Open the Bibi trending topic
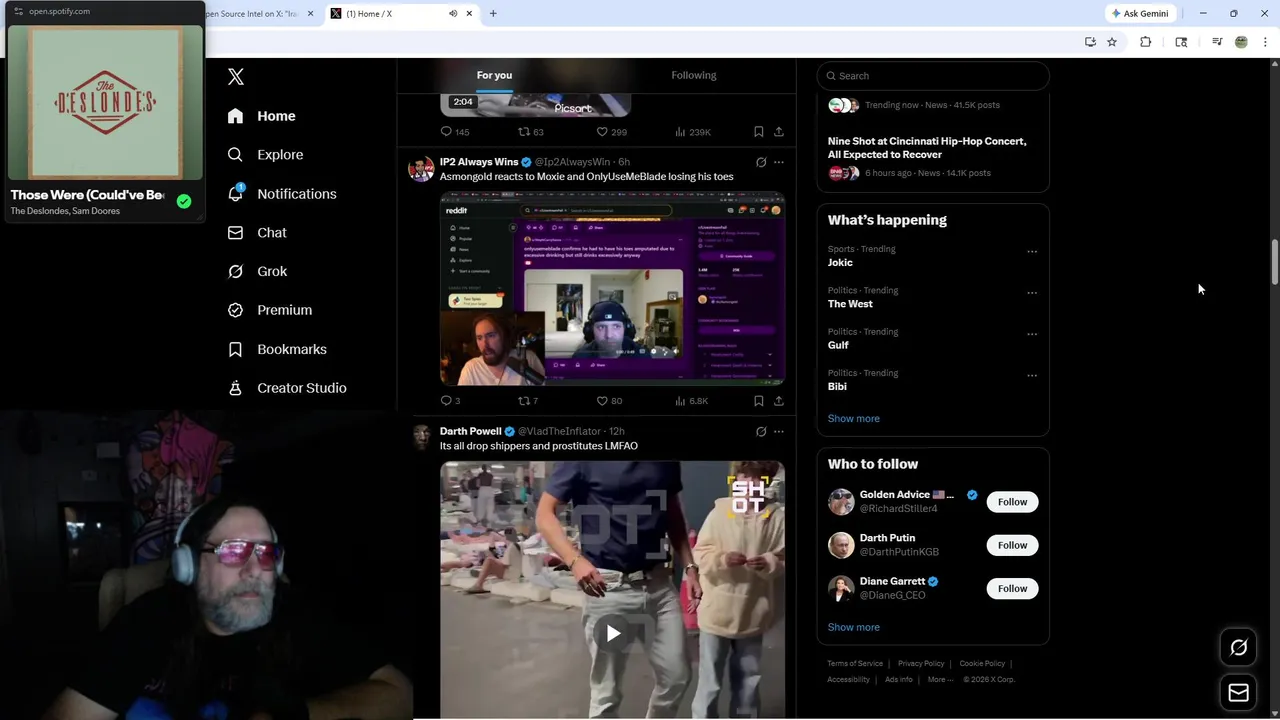This screenshot has width=1280, height=720. point(837,386)
